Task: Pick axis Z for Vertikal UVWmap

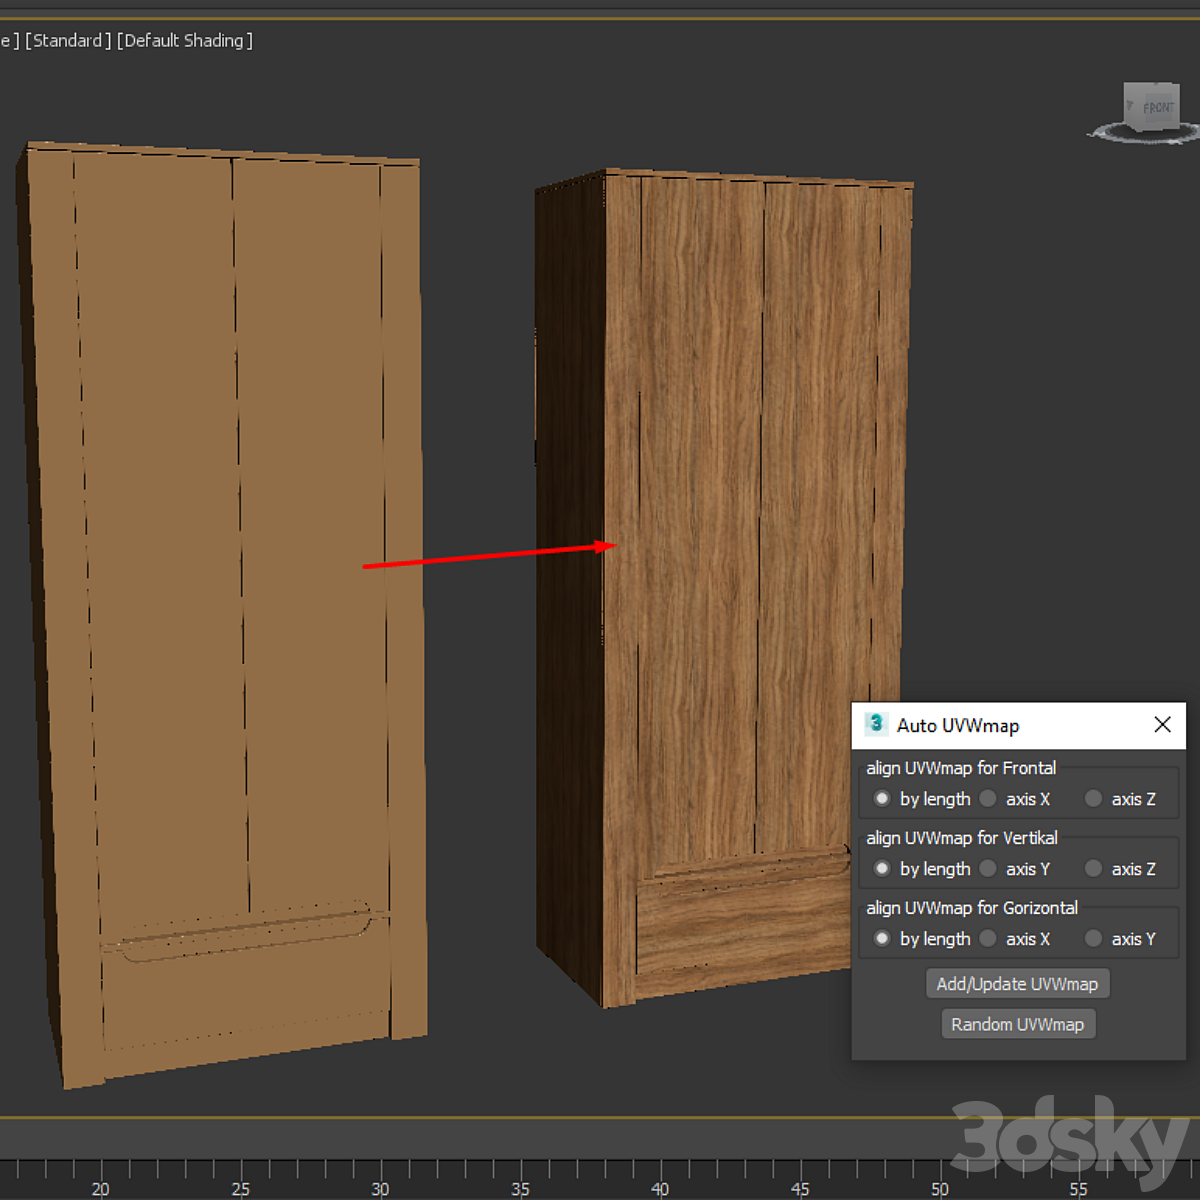Action: click(1094, 869)
